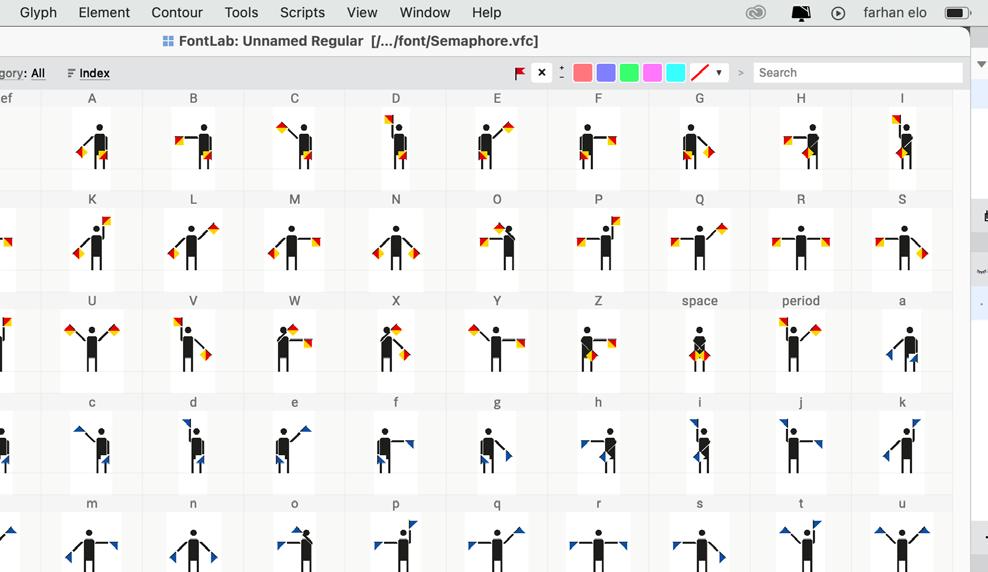
Task: Open the category All dropdown
Action: click(x=38, y=73)
